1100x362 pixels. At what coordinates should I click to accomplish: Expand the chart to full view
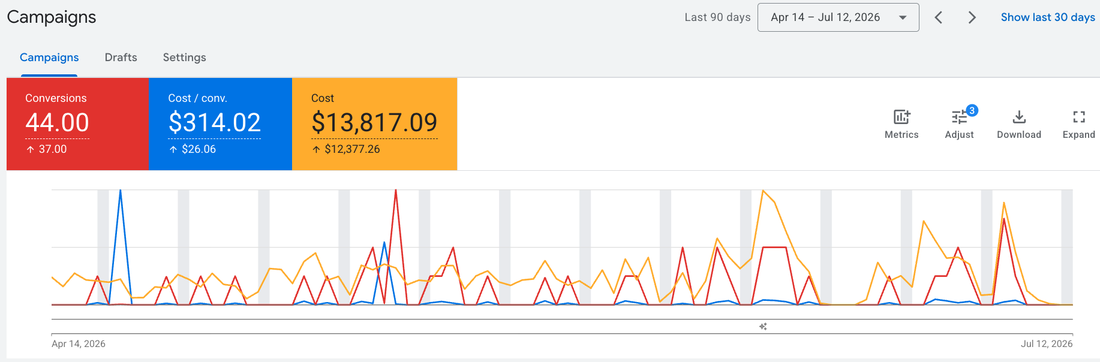1079,124
